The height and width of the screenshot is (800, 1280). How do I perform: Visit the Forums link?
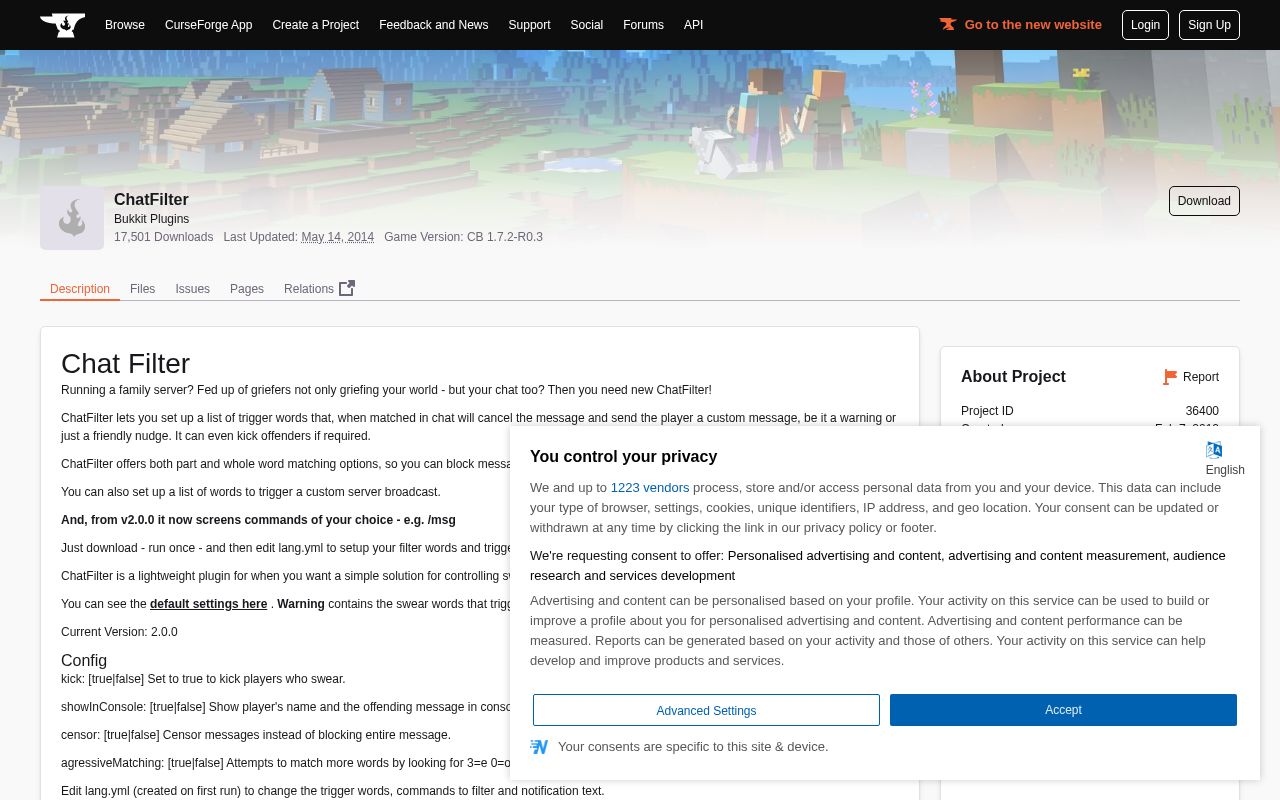click(x=643, y=25)
